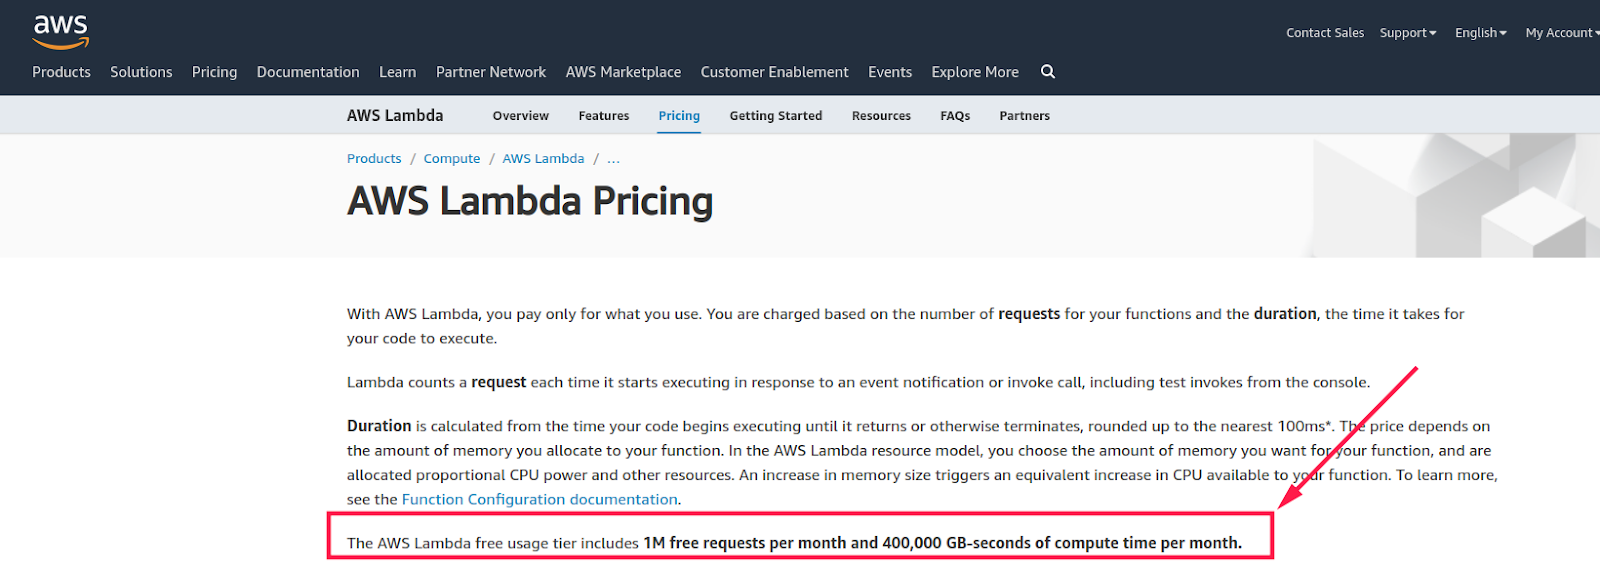Open the Solutions menu

pyautogui.click(x=141, y=72)
